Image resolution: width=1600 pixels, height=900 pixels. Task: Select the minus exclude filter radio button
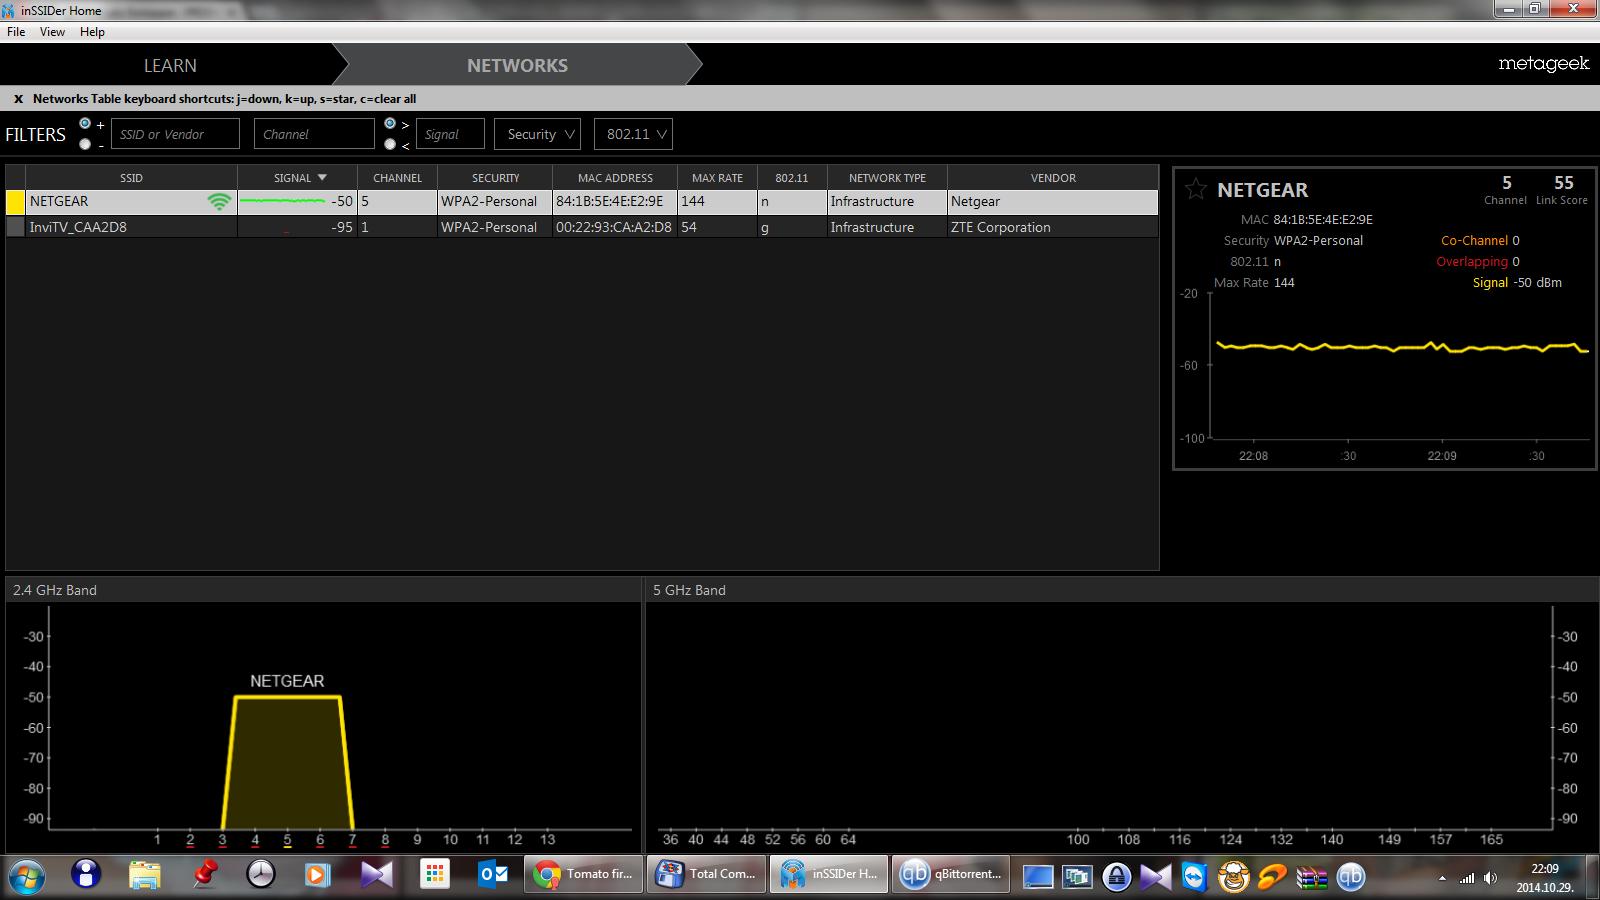(85, 144)
